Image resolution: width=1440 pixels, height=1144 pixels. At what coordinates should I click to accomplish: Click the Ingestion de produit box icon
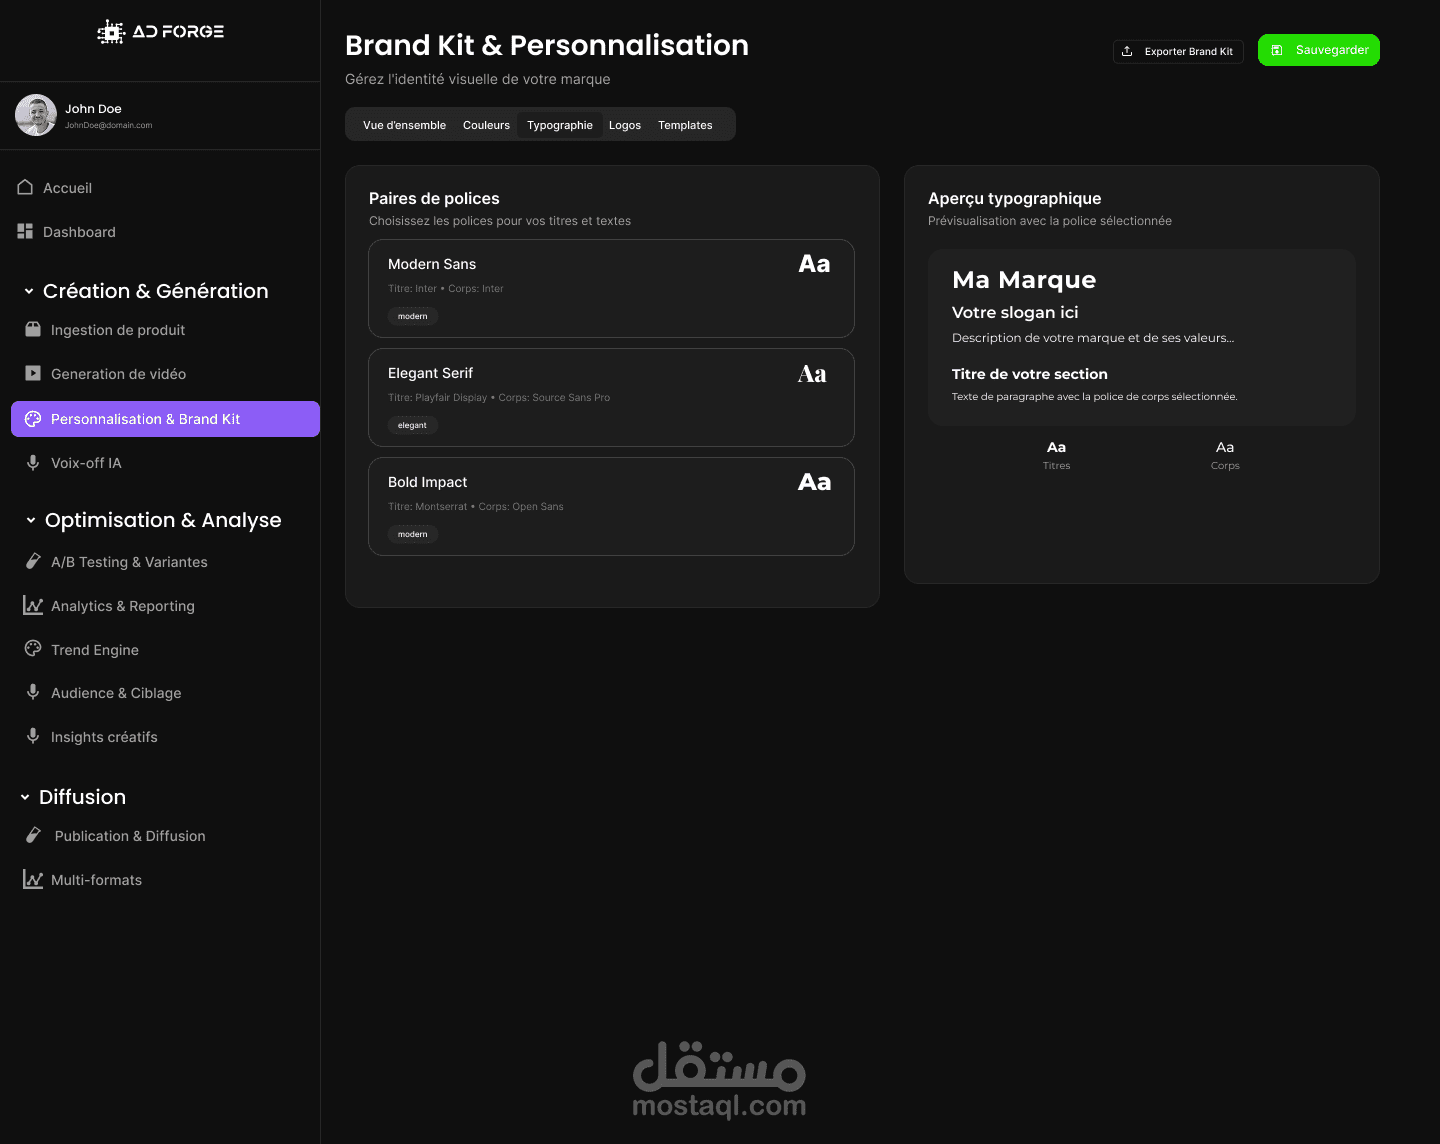[33, 330]
